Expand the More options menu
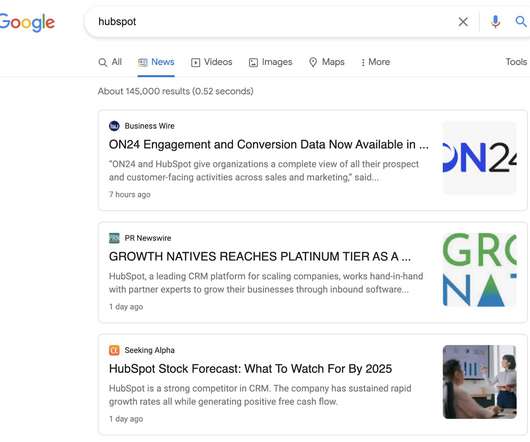This screenshot has width=530, height=442. 375,62
